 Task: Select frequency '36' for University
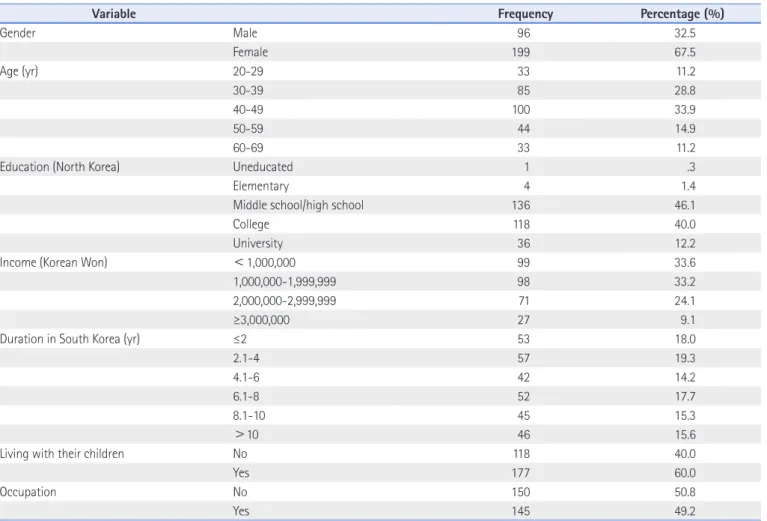point(523,243)
